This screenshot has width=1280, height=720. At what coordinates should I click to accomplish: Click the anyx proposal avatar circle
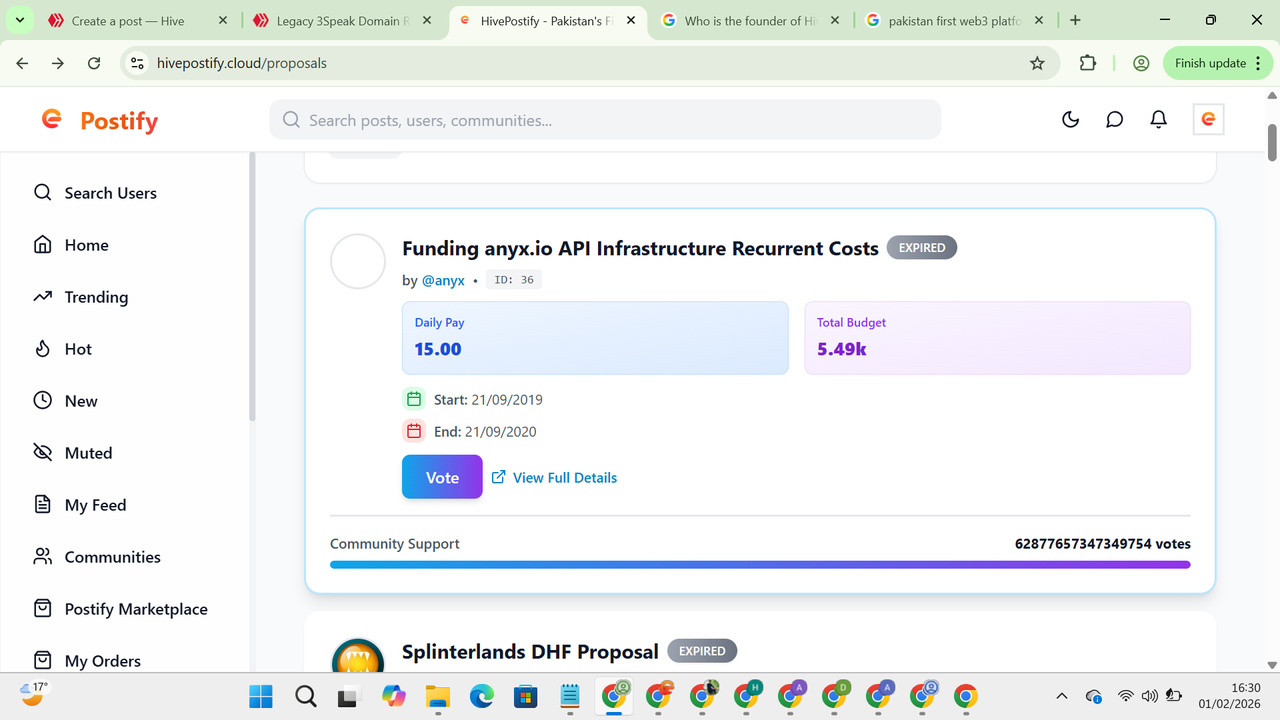(x=358, y=262)
